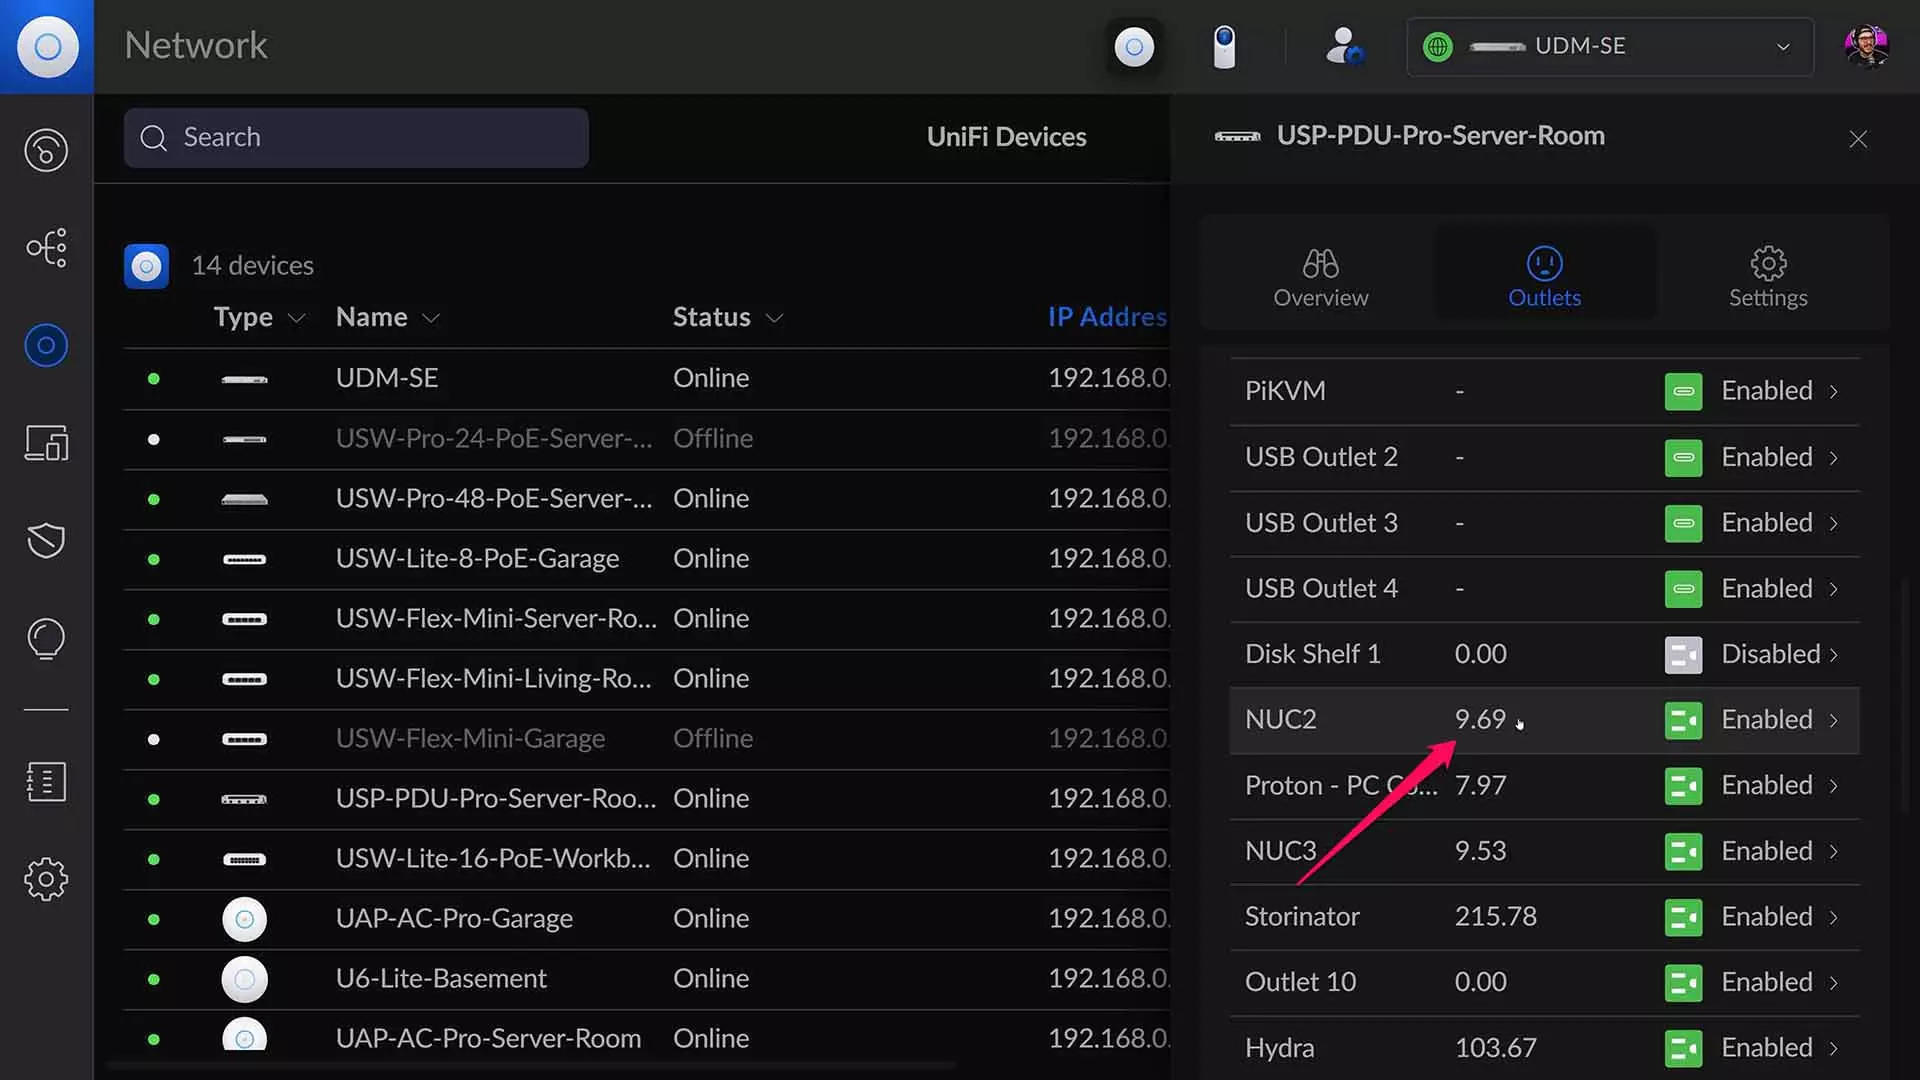Open the Settings gear in sidebar
Screen dimensions: 1920x1080
click(x=46, y=879)
